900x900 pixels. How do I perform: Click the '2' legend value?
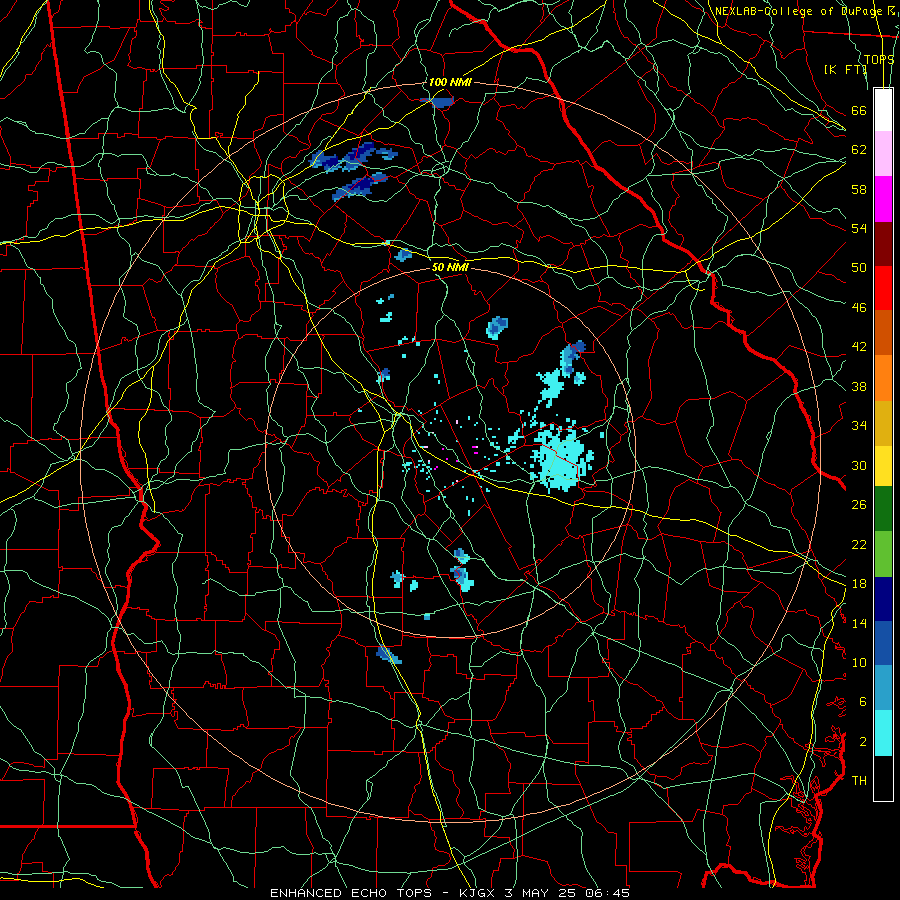pos(863,742)
